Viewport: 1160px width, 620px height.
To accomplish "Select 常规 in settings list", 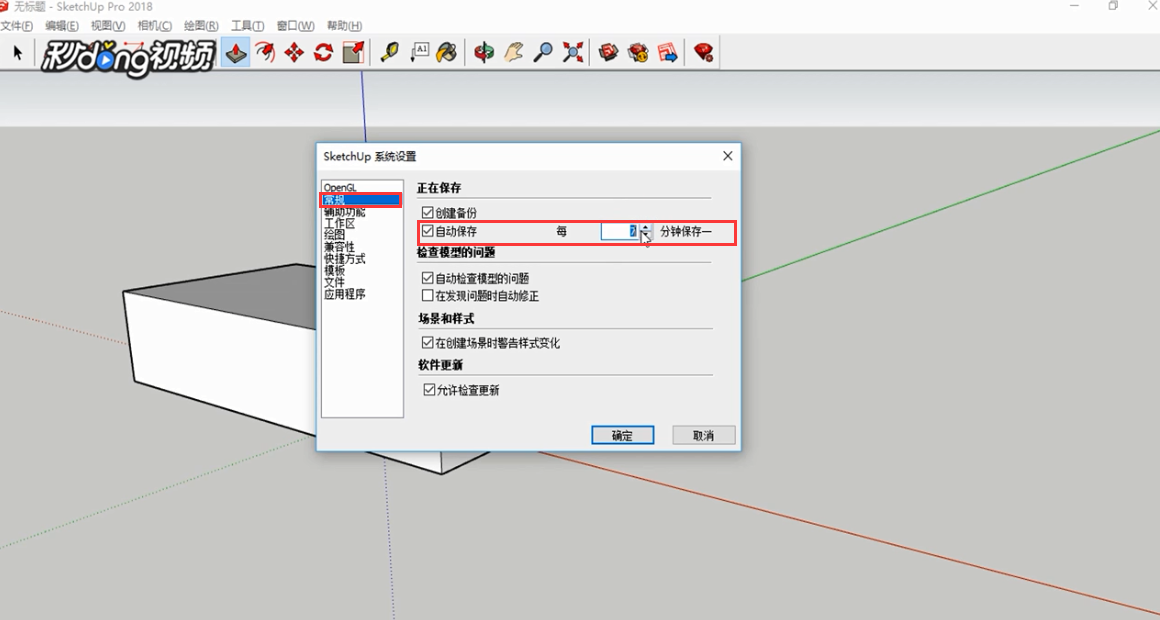I will point(361,200).
